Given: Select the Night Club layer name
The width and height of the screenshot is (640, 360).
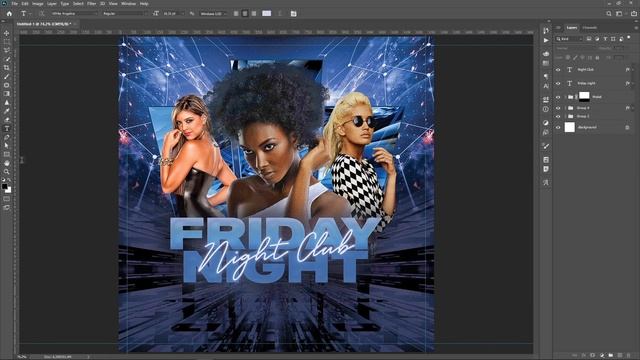Looking at the screenshot, I should [586, 70].
